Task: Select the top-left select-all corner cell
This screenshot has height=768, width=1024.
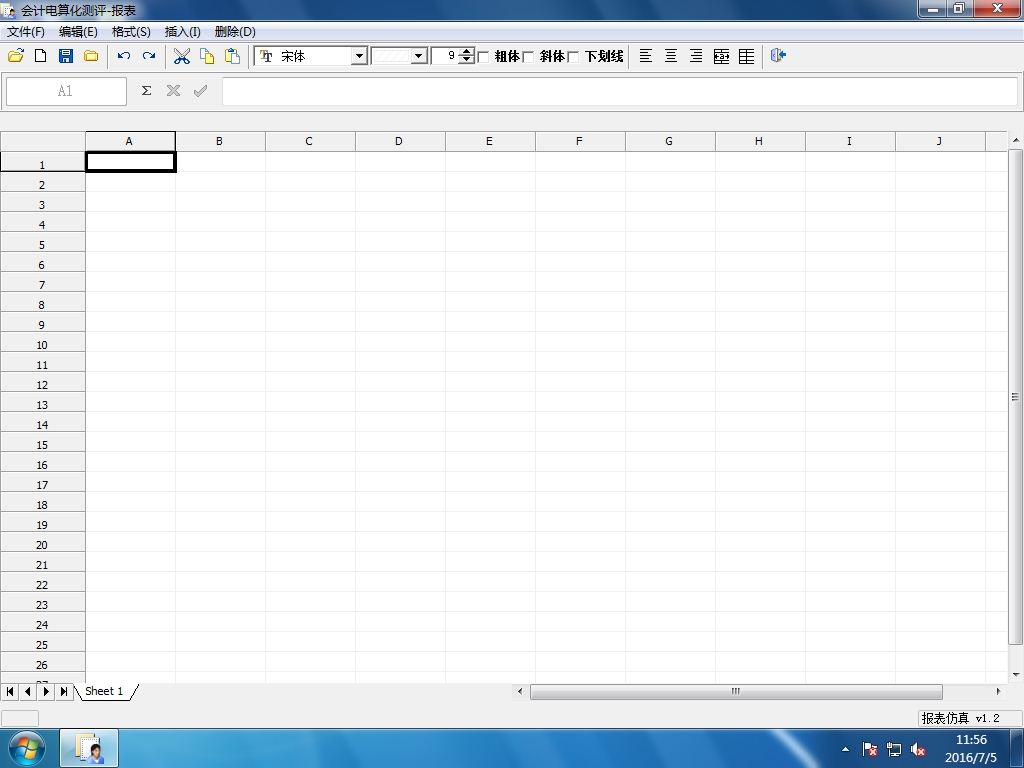Action: point(43,141)
